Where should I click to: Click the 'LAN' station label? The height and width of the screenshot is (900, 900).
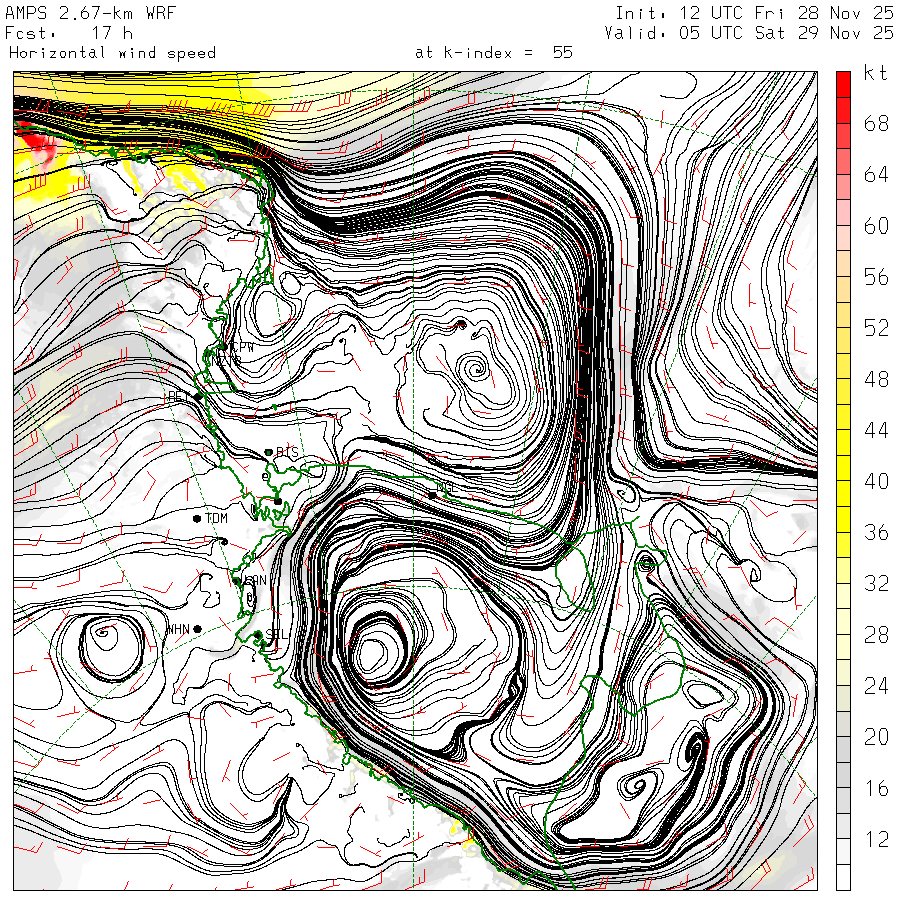click(x=256, y=580)
